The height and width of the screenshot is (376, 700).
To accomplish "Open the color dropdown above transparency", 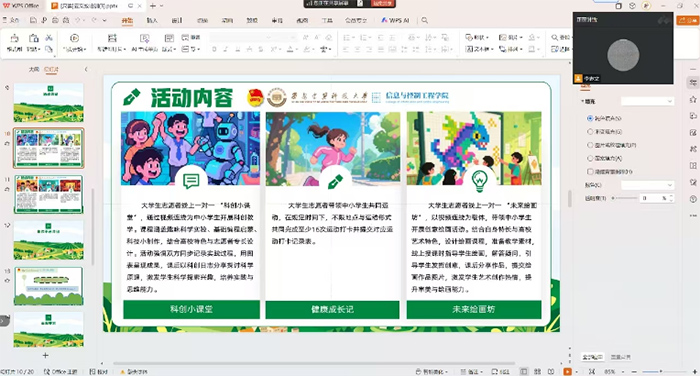I will pyautogui.click(x=647, y=185).
